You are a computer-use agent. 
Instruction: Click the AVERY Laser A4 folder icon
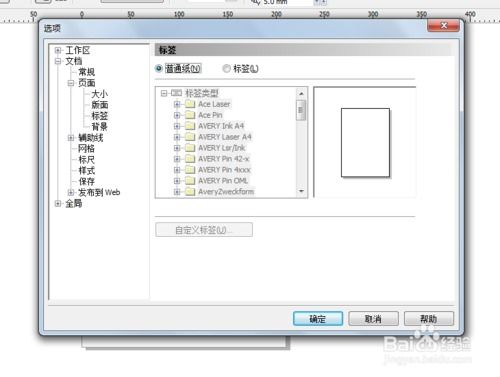coord(190,137)
